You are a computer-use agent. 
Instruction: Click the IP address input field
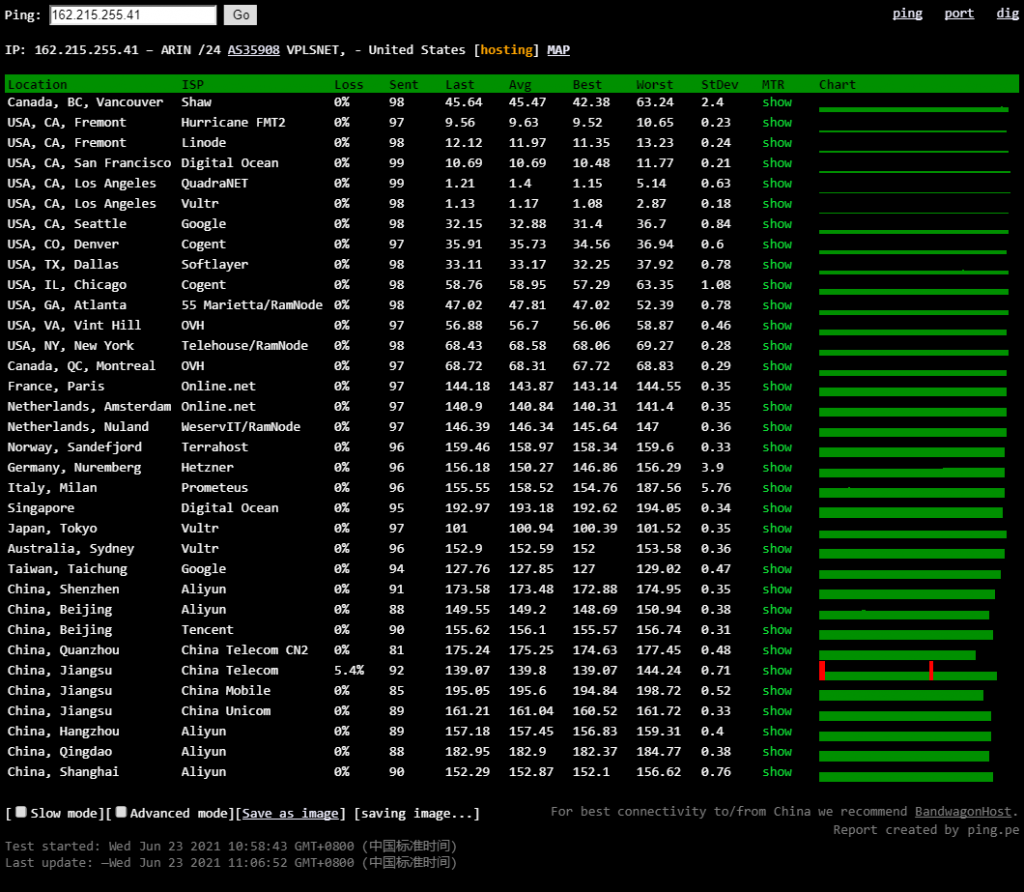pyautogui.click(x=132, y=15)
